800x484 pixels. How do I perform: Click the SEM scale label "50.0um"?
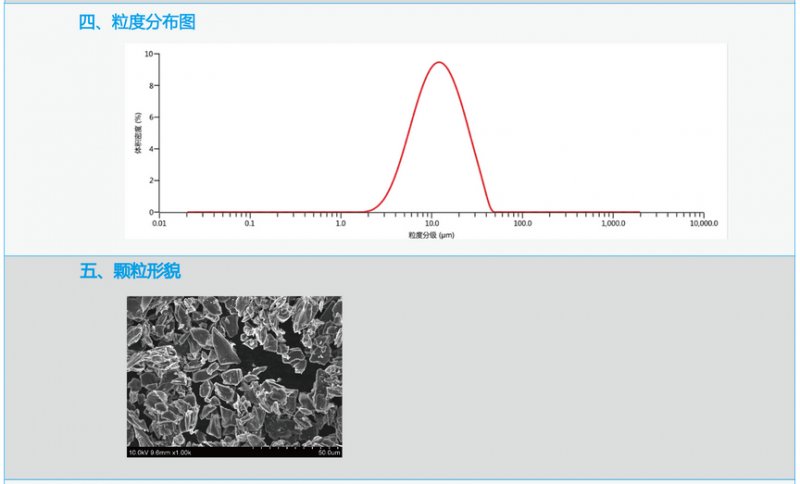click(x=329, y=452)
